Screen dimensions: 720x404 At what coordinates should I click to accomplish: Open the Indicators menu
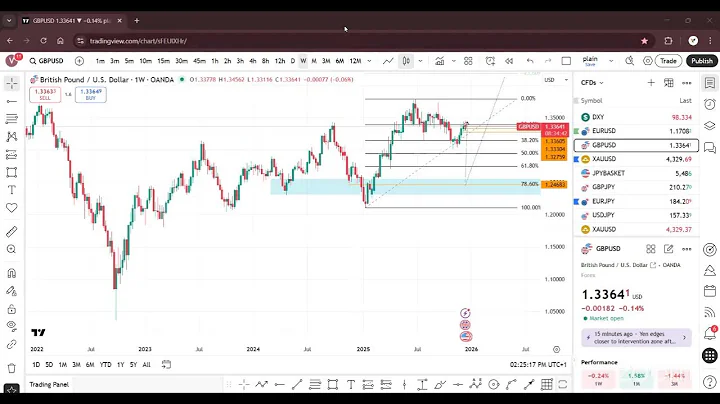click(x=439, y=61)
